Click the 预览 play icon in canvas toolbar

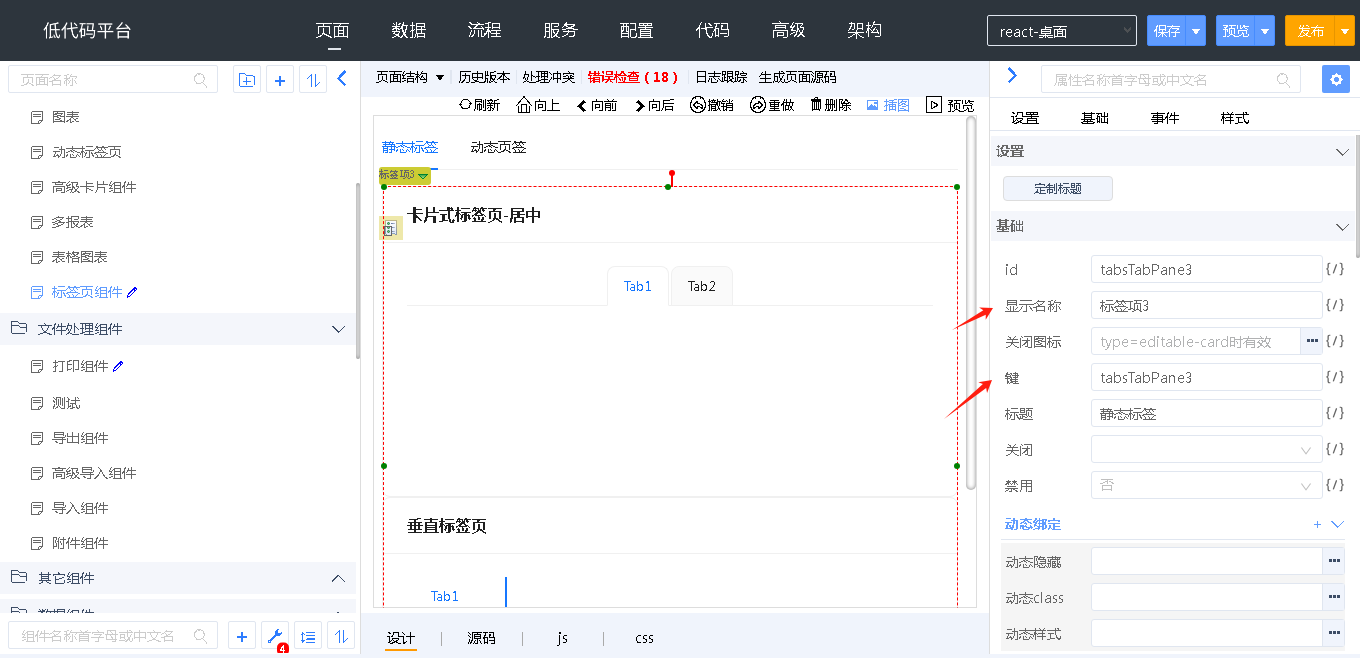coord(934,105)
